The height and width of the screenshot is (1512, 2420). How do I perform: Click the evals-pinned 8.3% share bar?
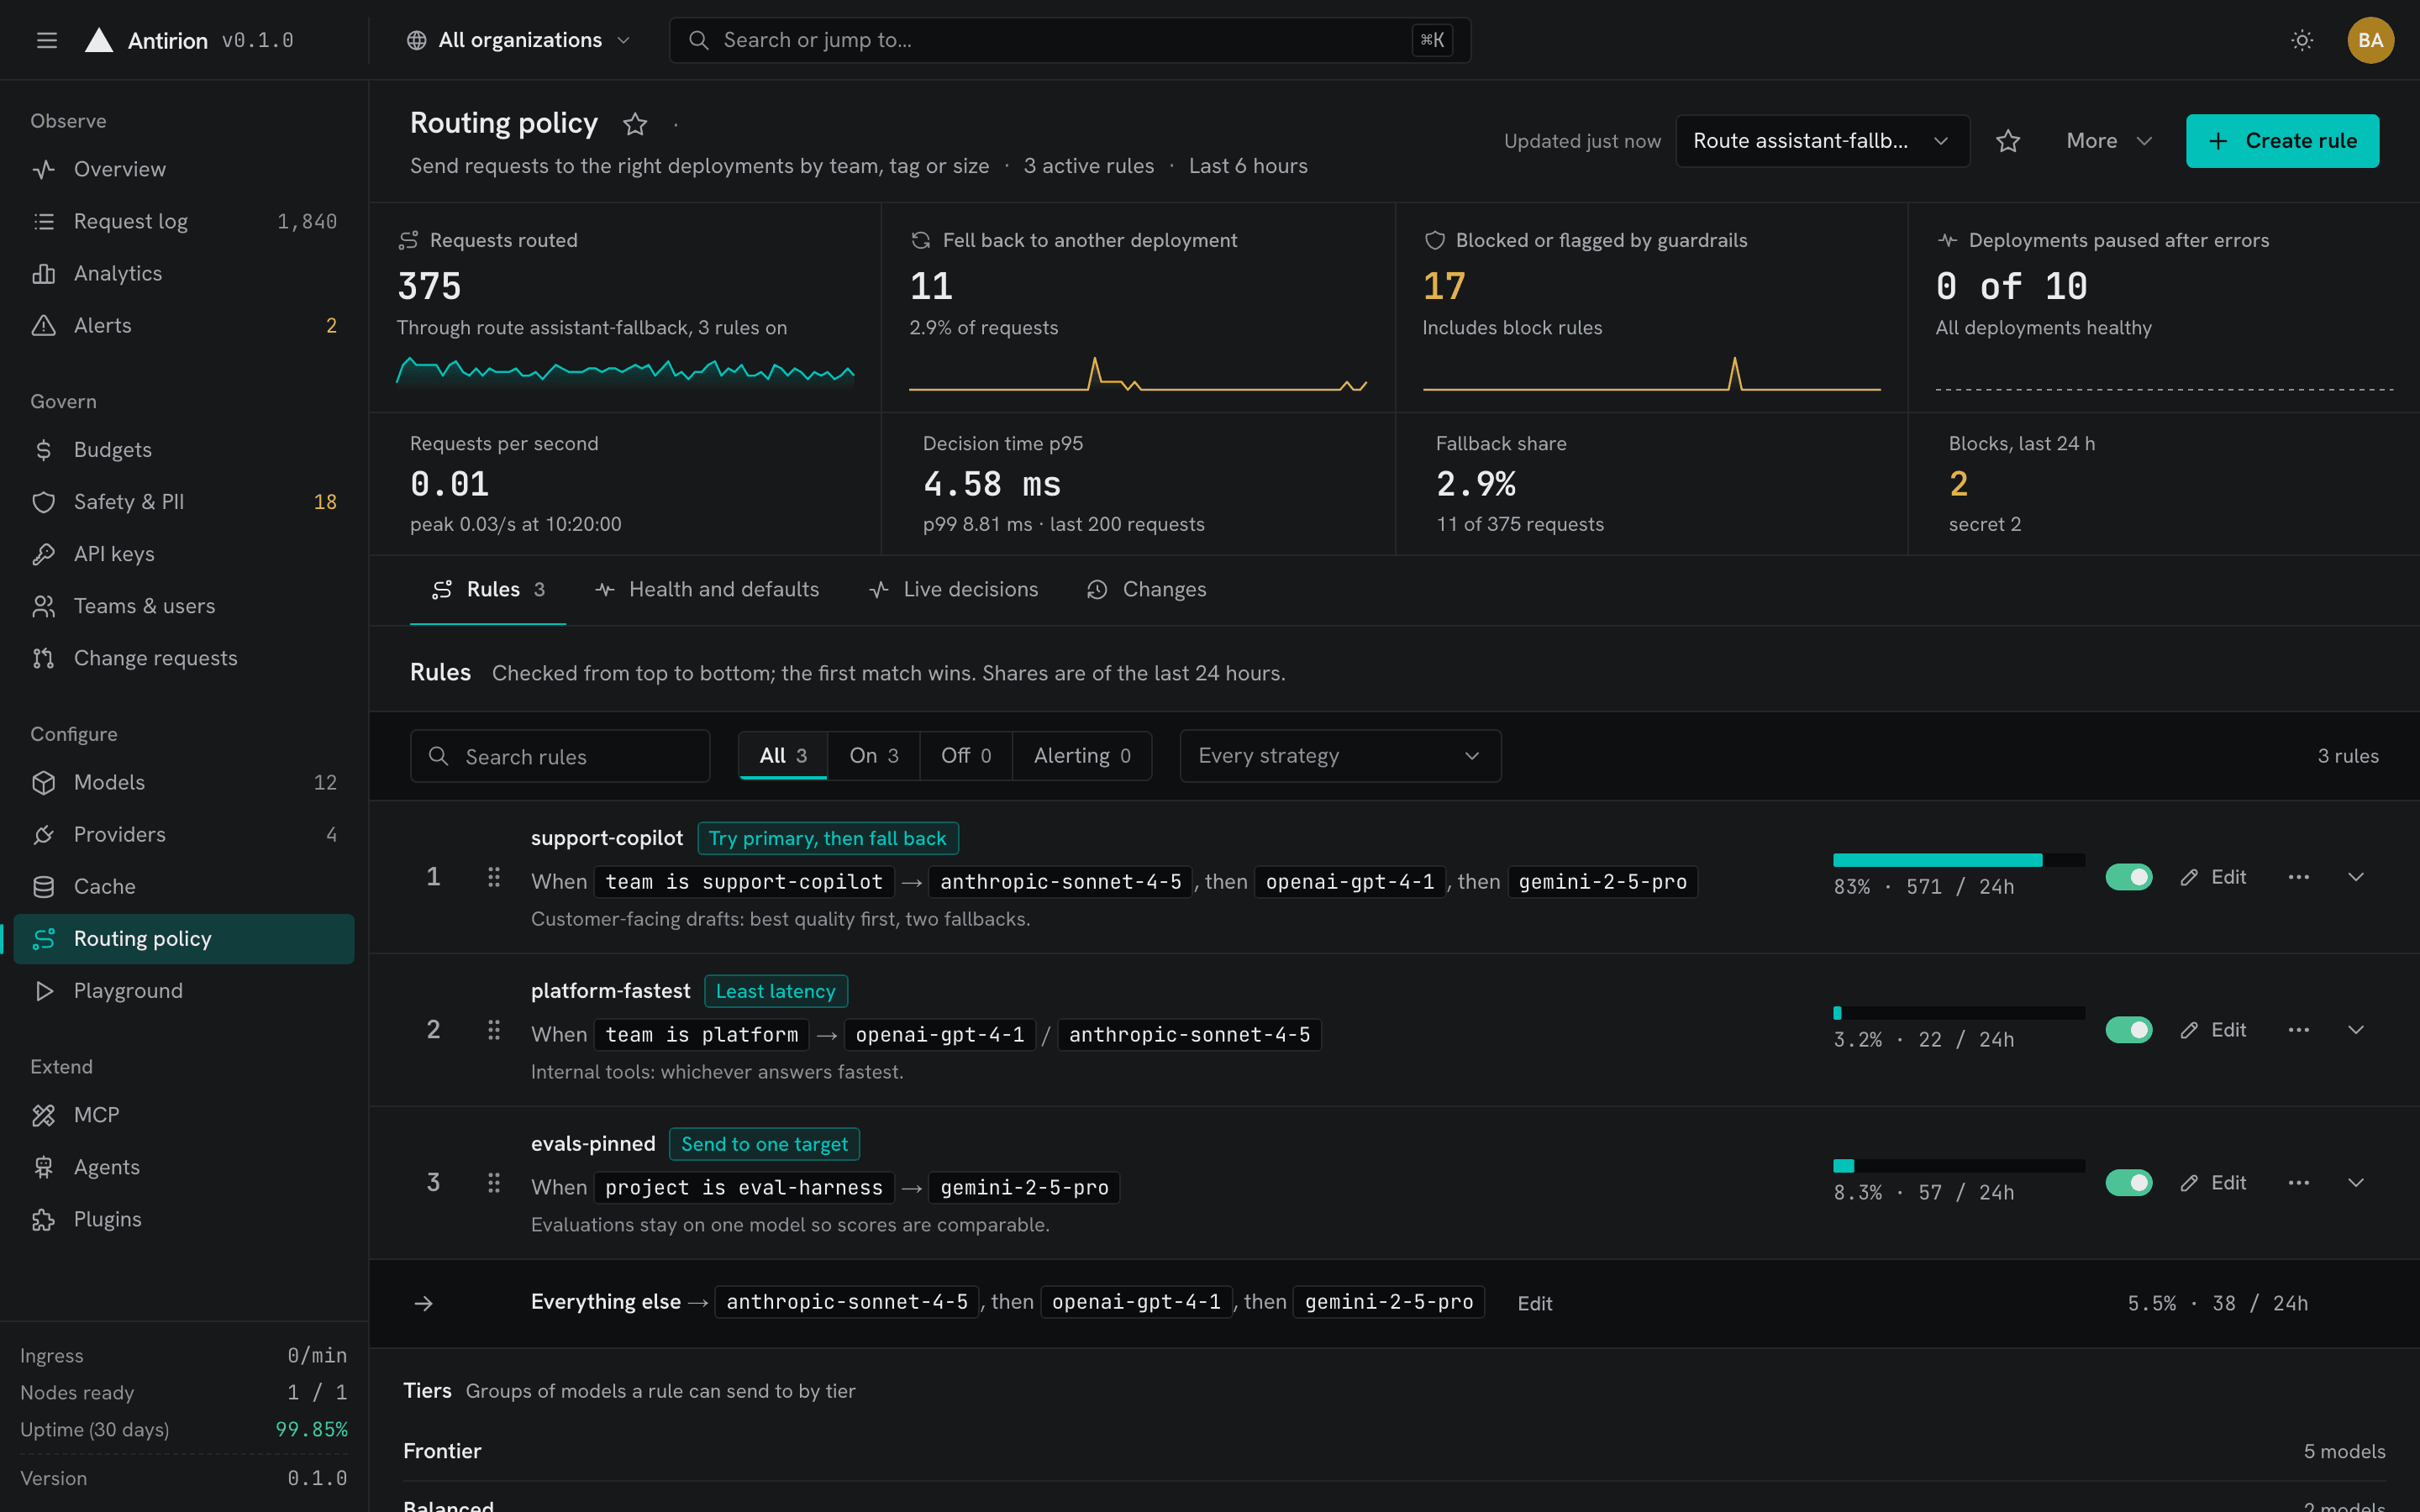click(x=1958, y=1166)
